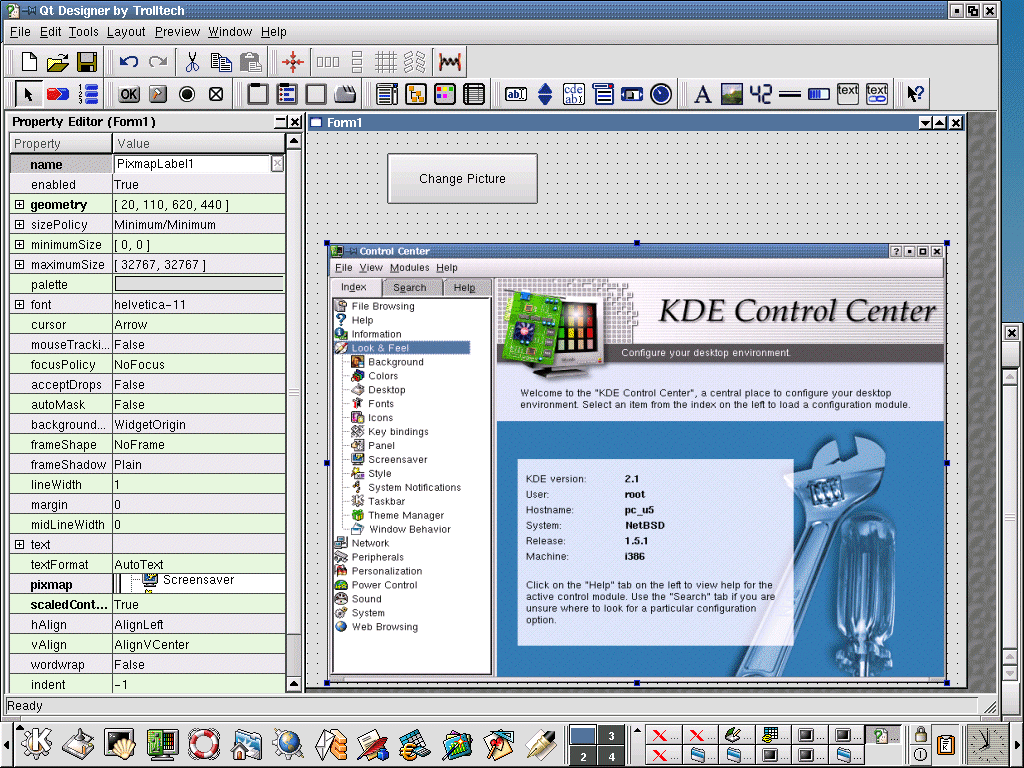Click the hAlign value AlignLeft

point(199,624)
